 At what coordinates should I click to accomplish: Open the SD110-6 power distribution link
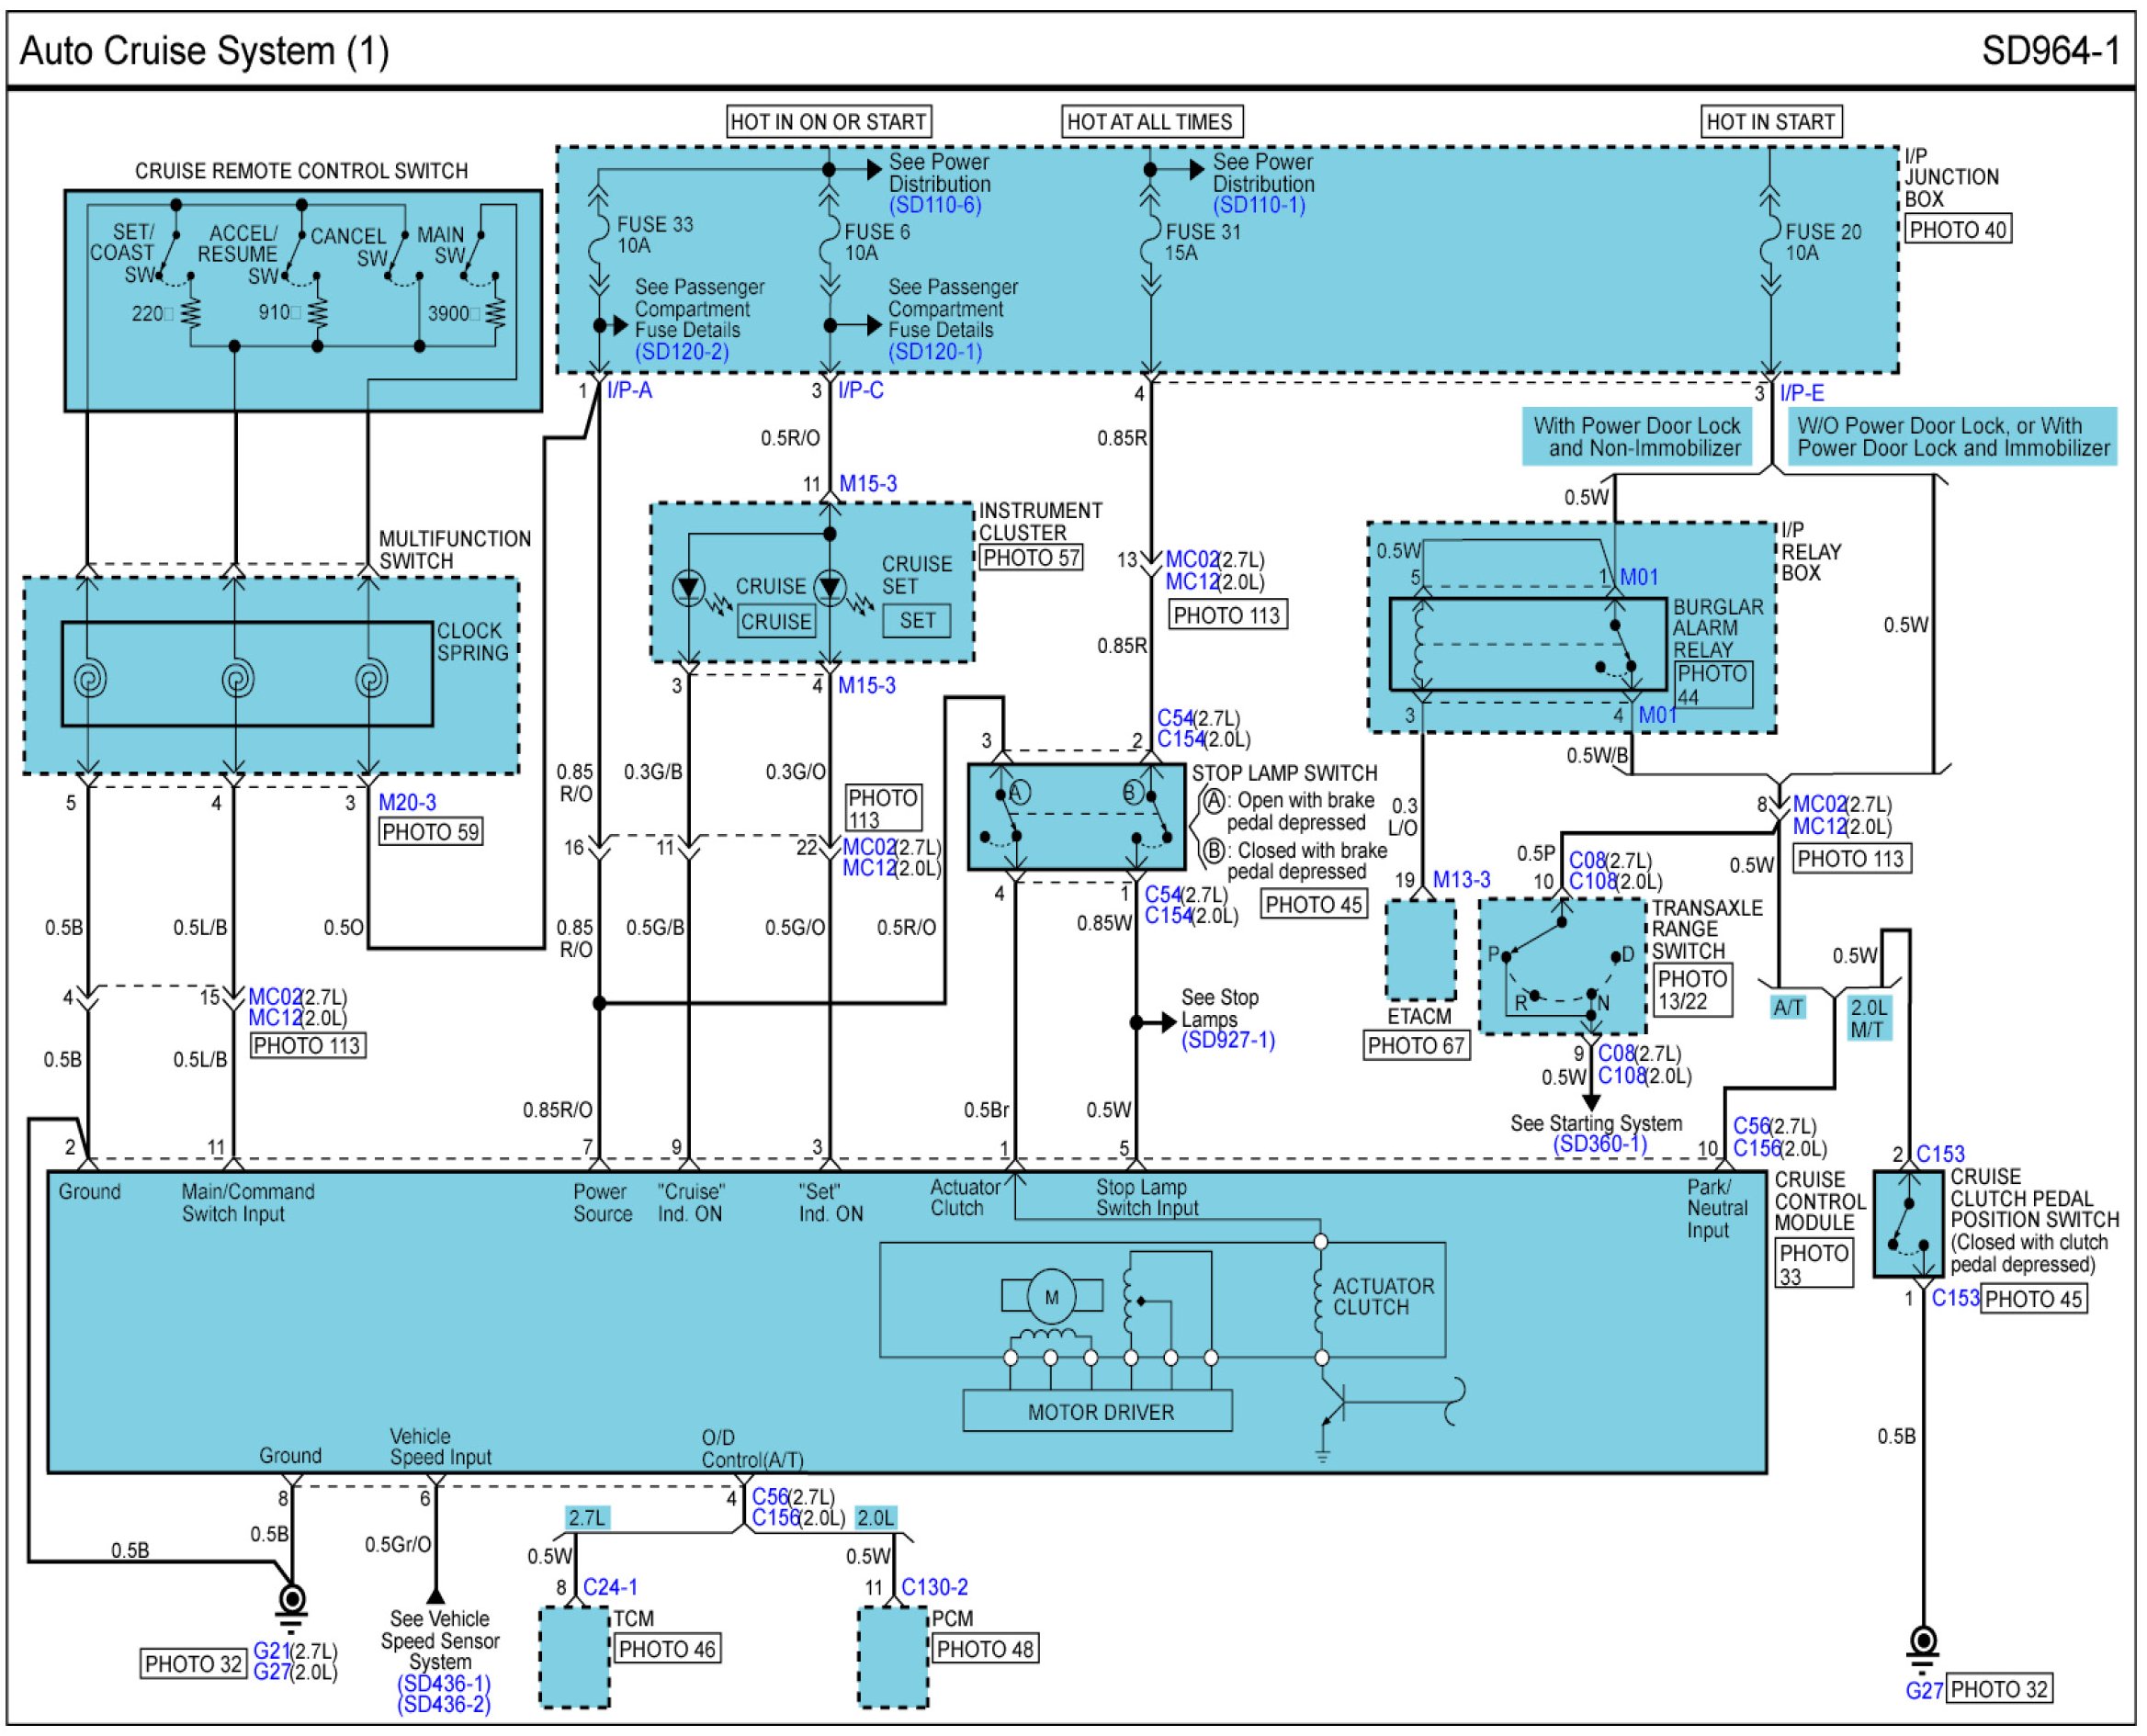point(935,206)
